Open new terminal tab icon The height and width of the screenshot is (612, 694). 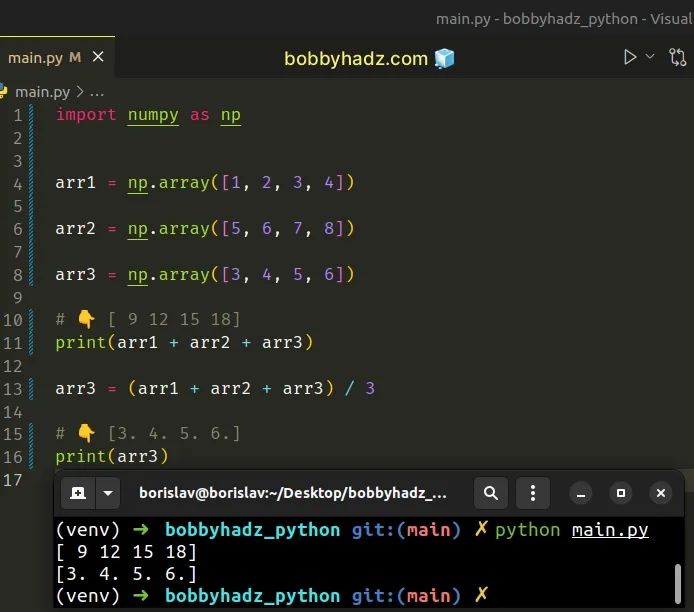point(78,493)
